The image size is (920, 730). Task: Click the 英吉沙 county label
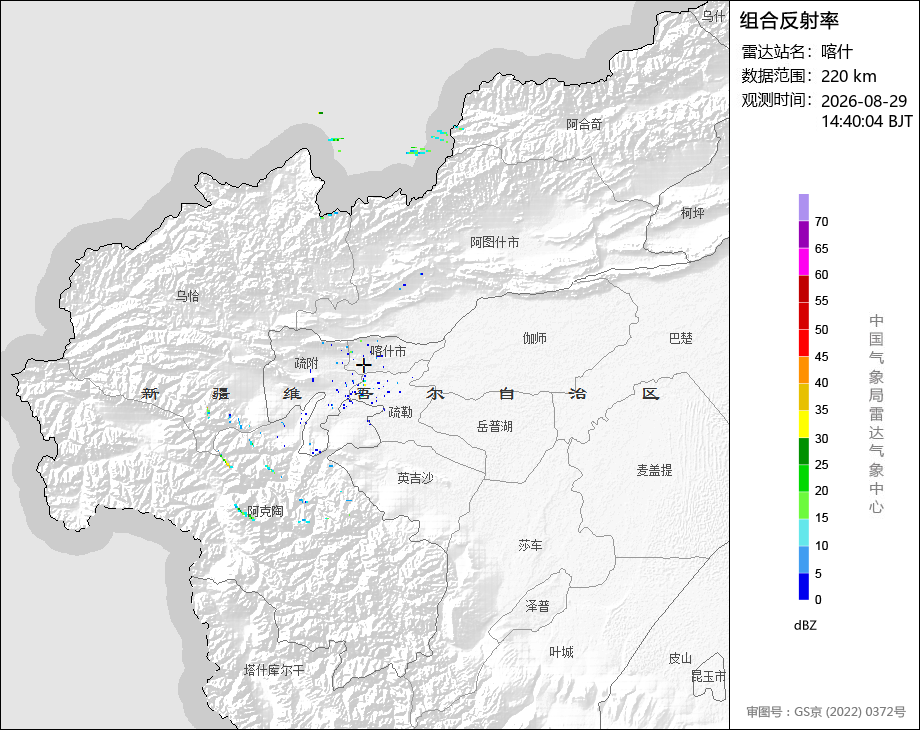(x=415, y=478)
